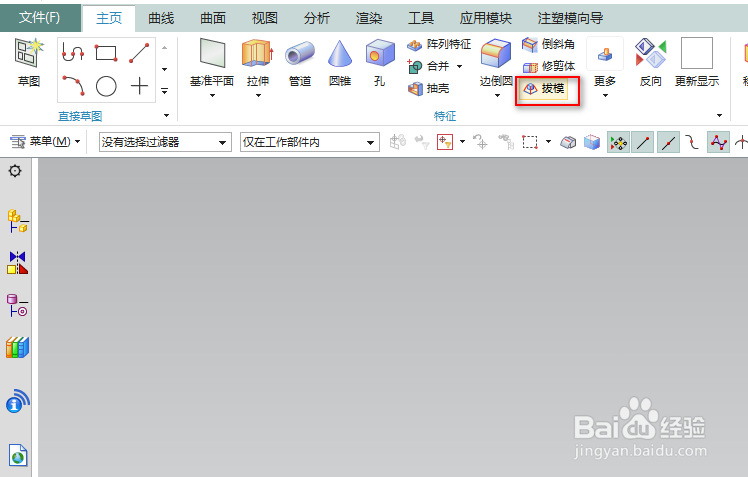Click the 孔 hole icon
The height and width of the screenshot is (477, 748).
click(x=380, y=53)
